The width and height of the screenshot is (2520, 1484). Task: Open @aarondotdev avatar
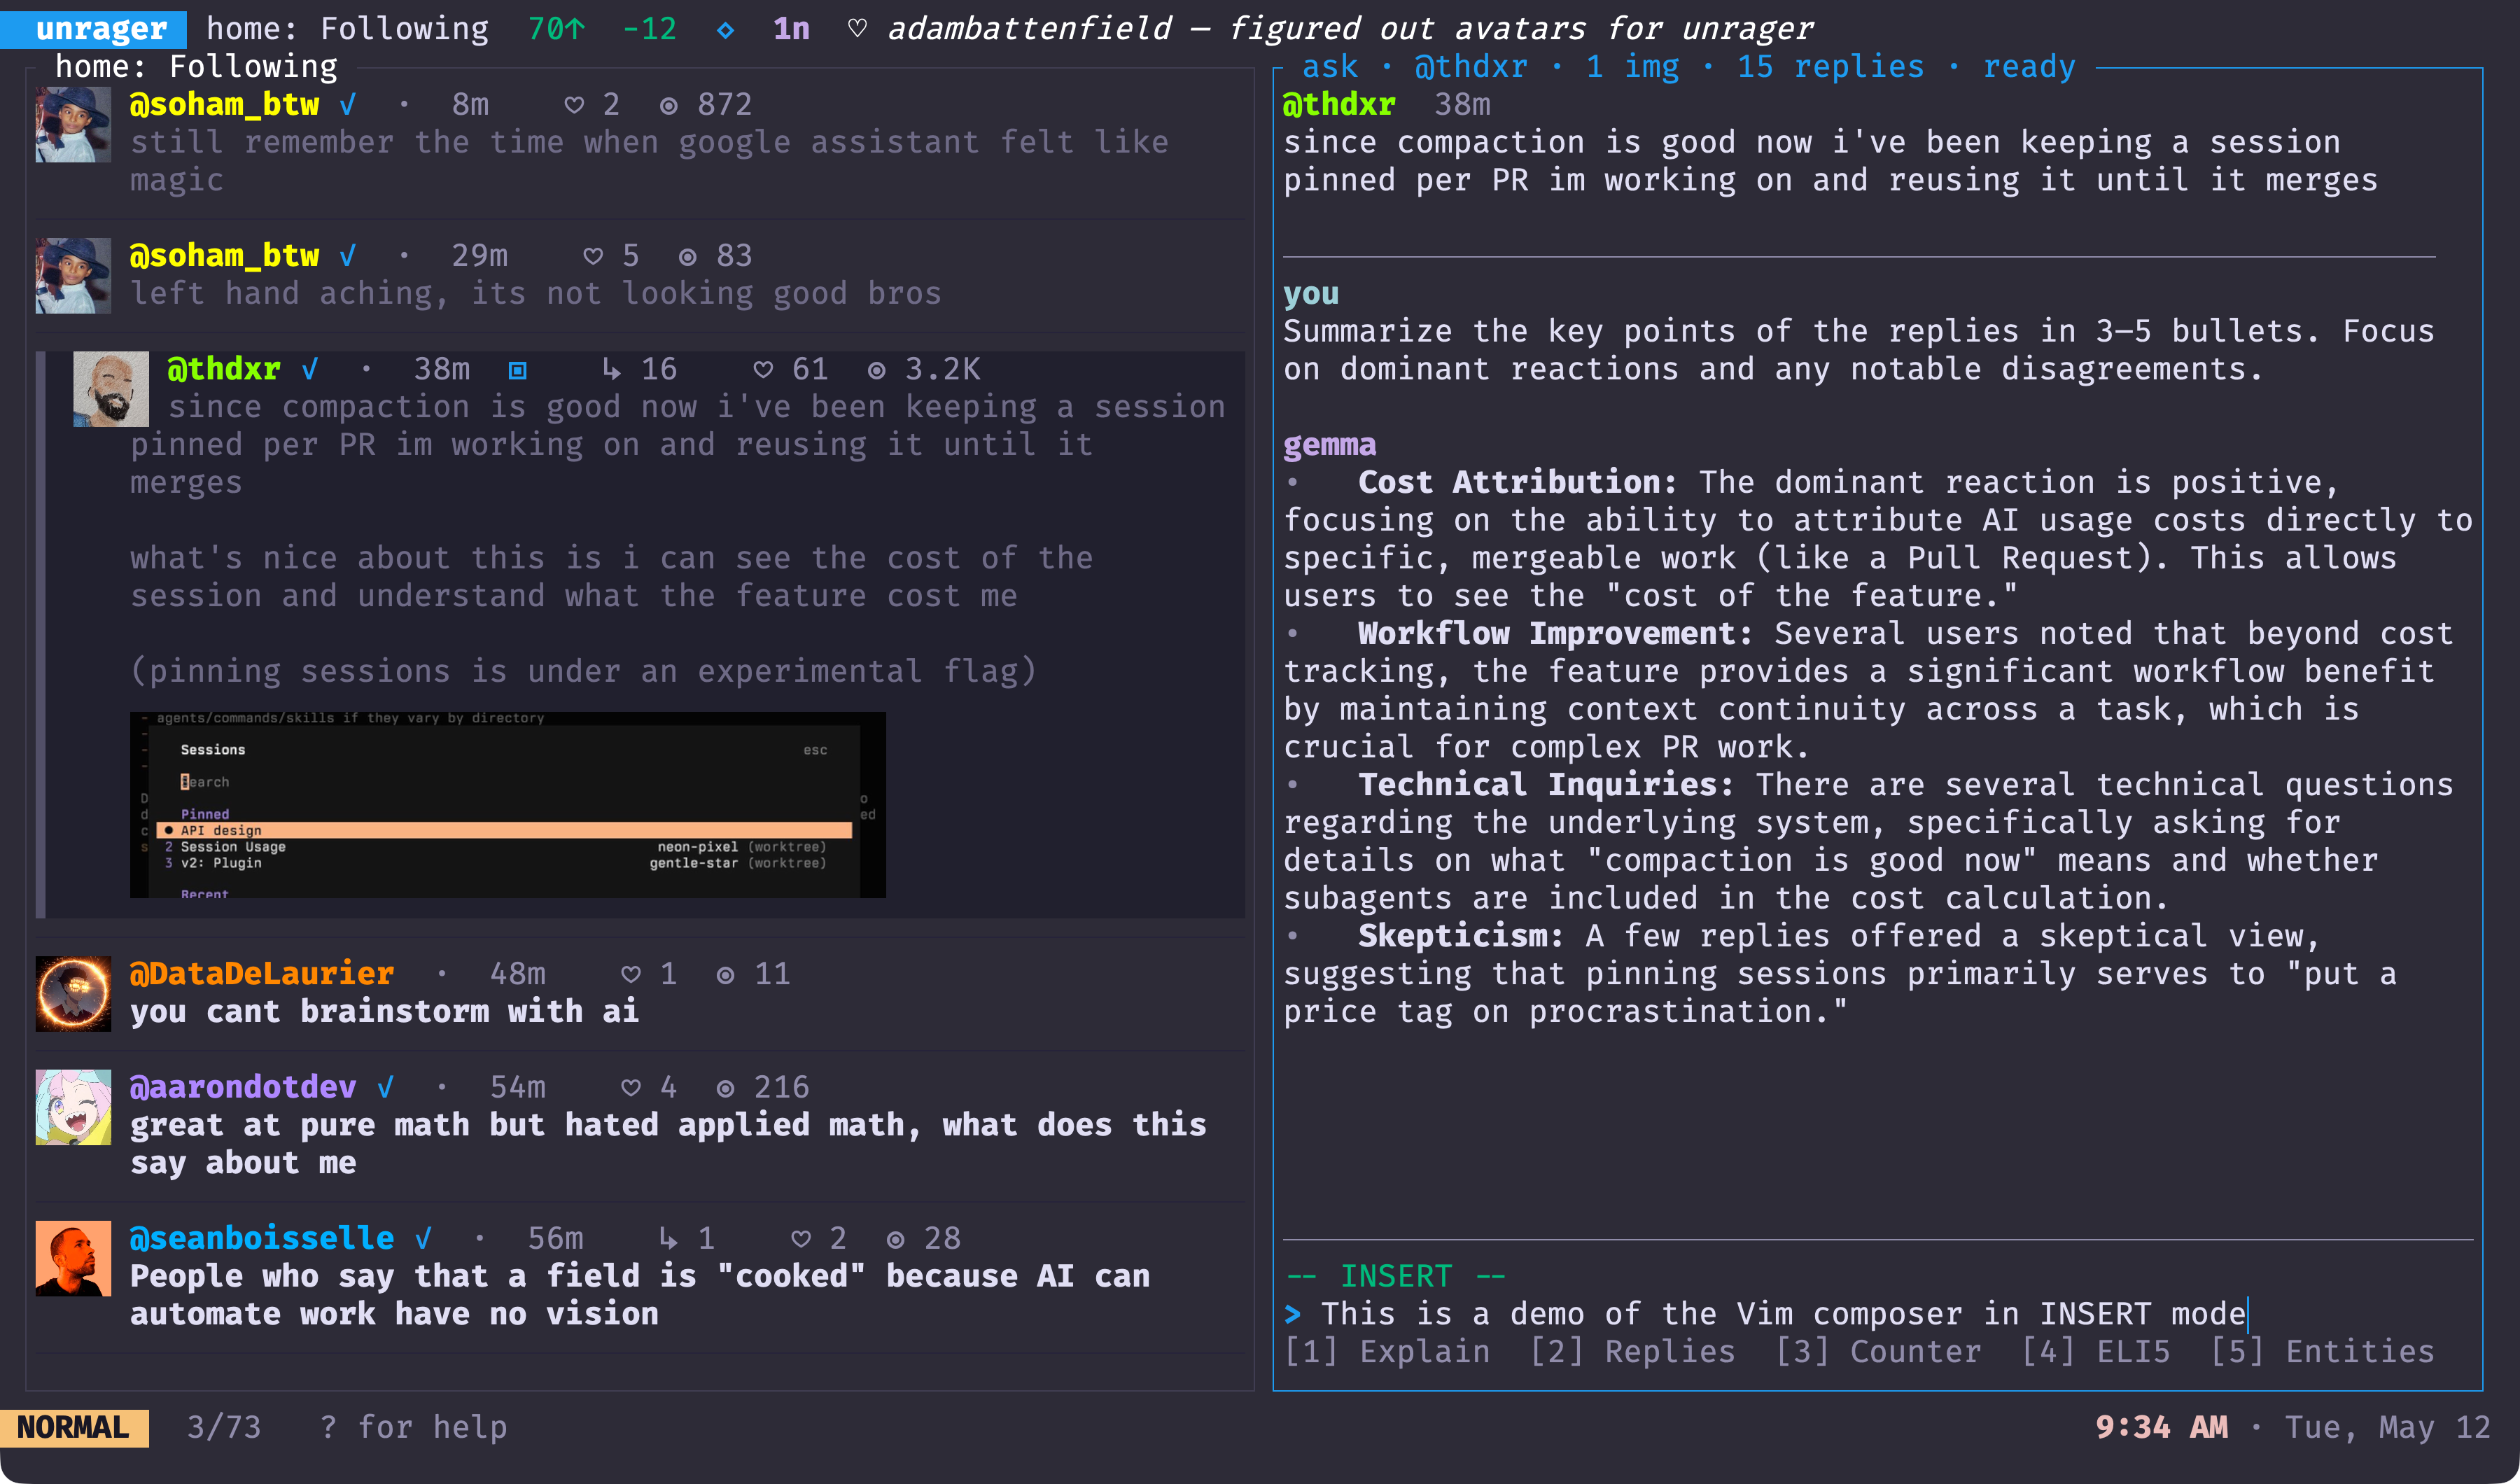point(73,1107)
